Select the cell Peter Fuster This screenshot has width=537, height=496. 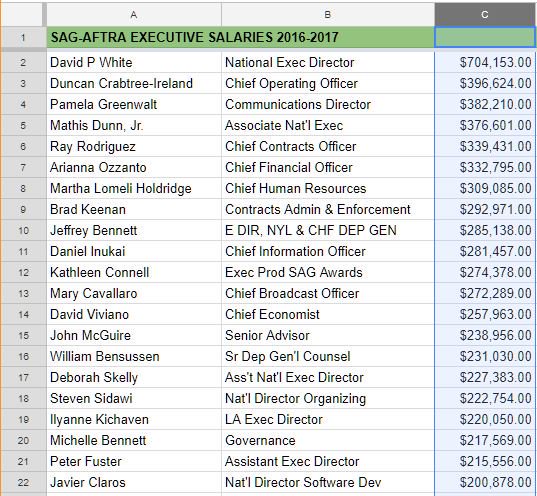134,461
